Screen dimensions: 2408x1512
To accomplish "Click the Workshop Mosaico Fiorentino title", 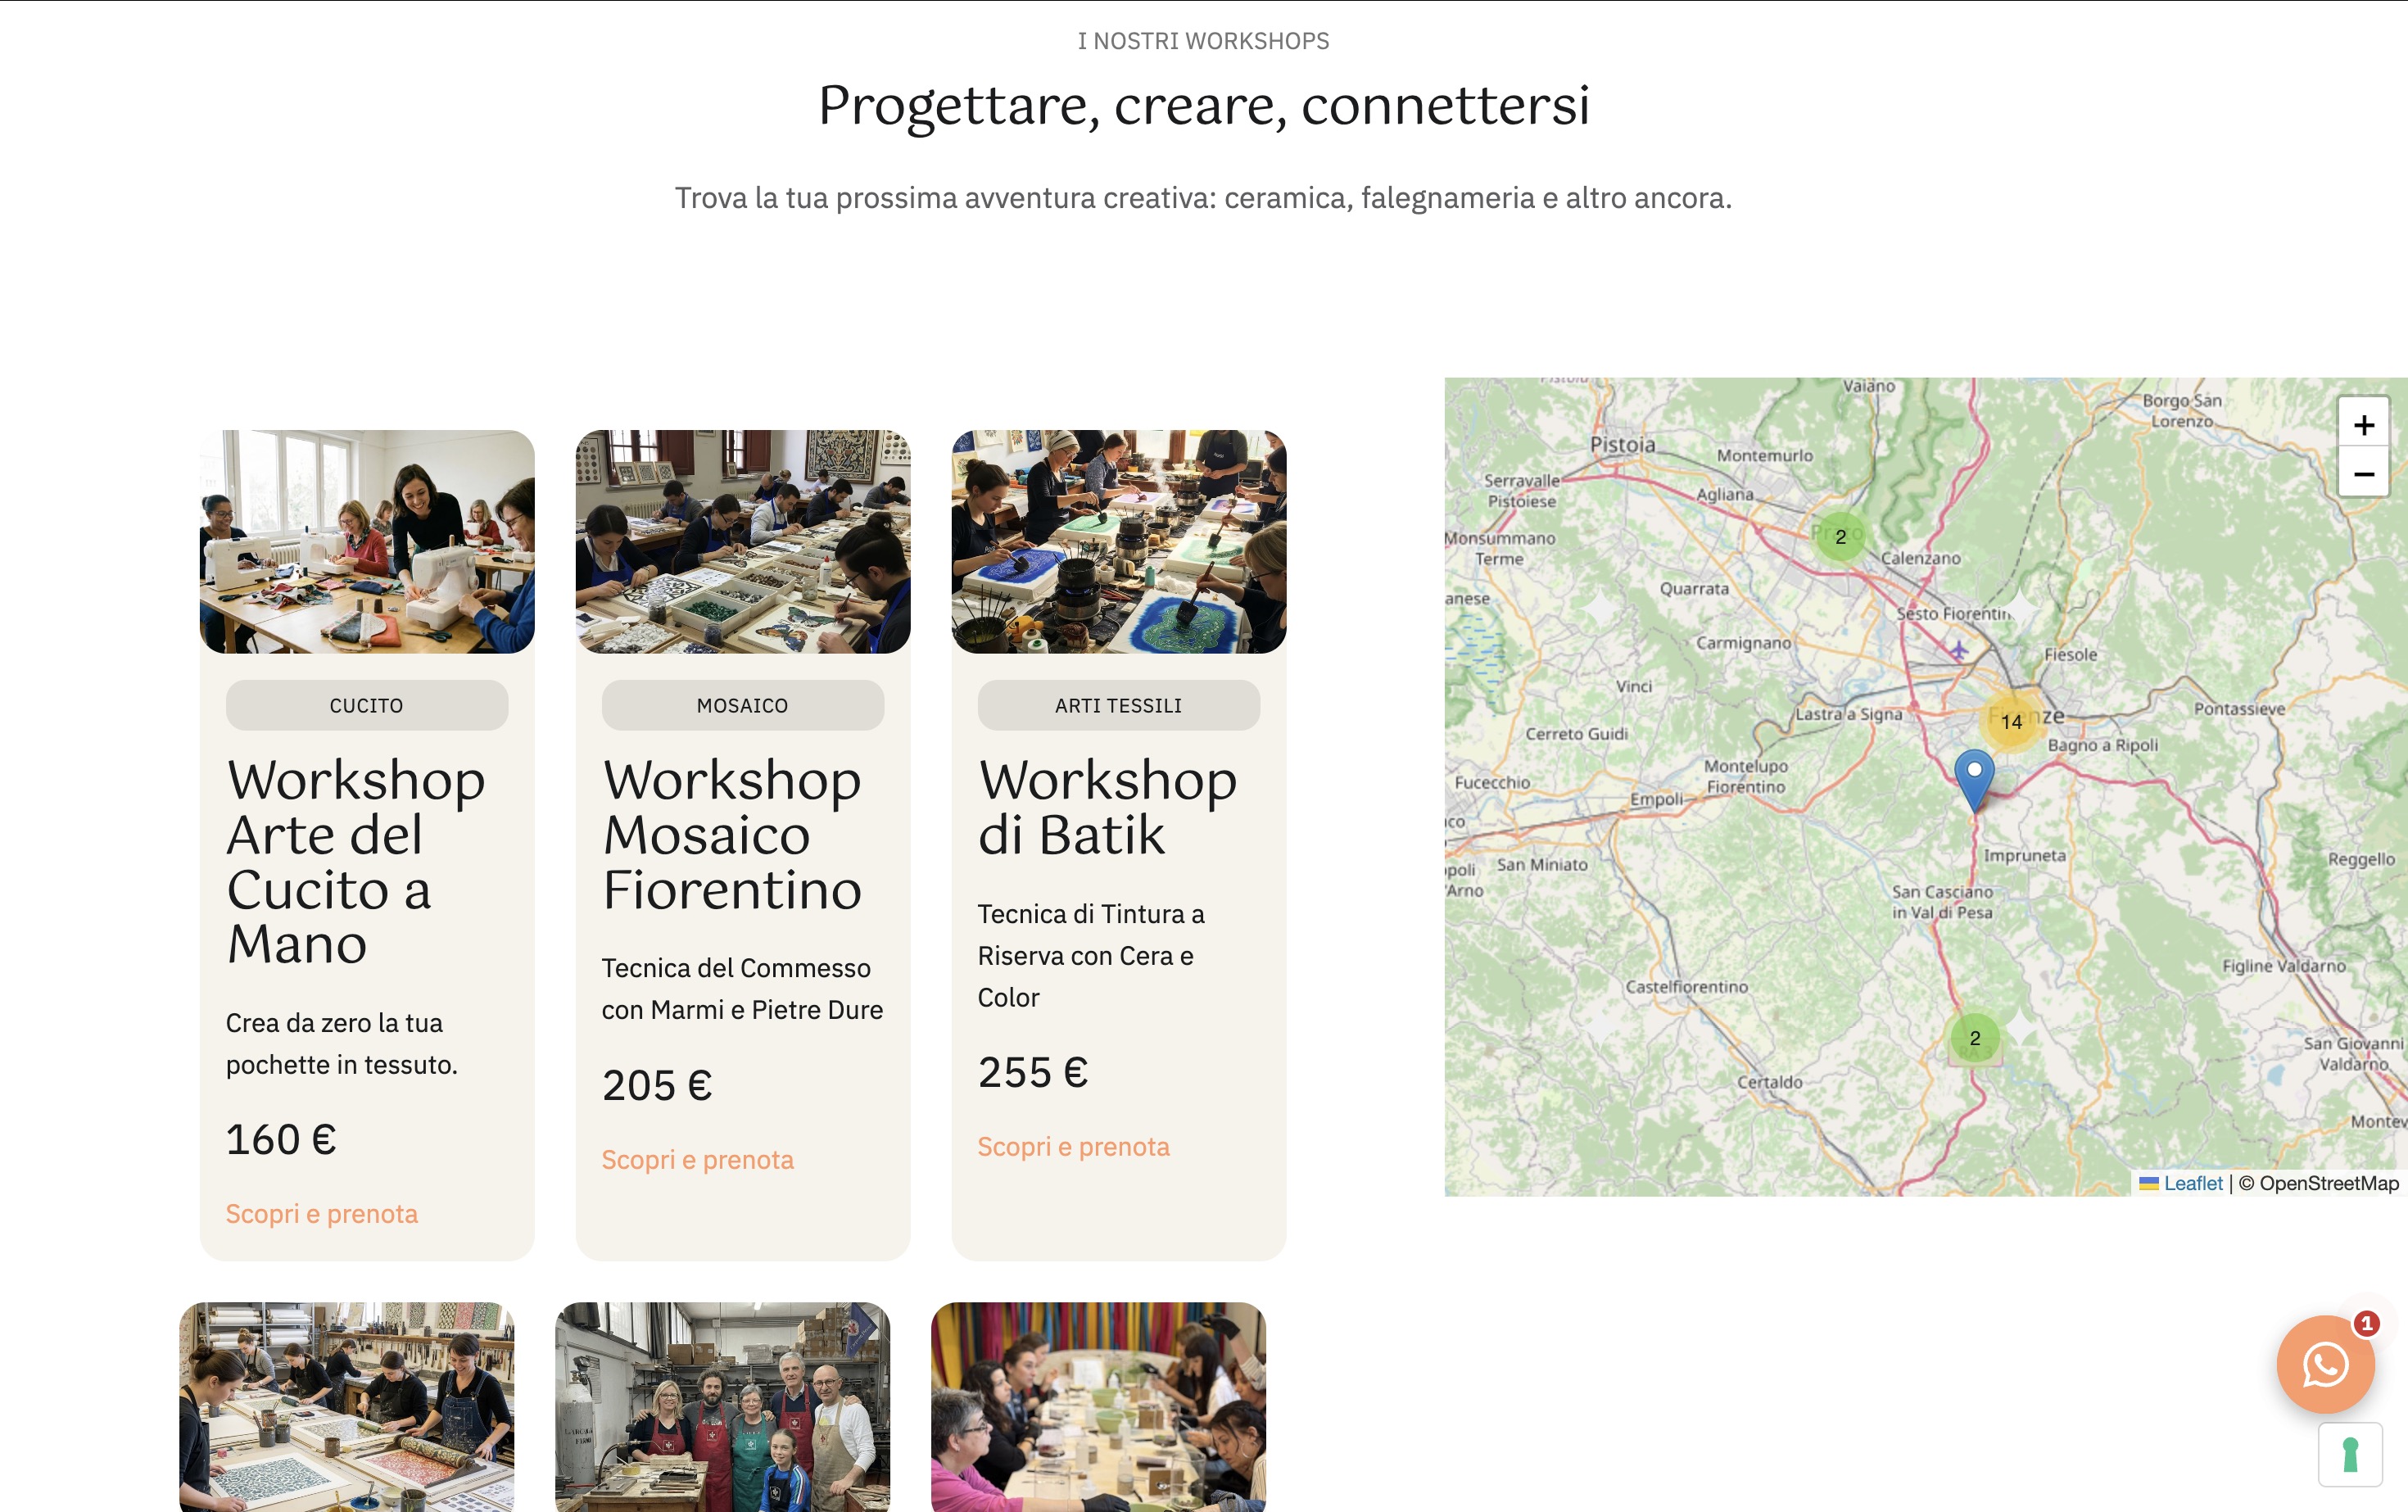I will 733,834.
